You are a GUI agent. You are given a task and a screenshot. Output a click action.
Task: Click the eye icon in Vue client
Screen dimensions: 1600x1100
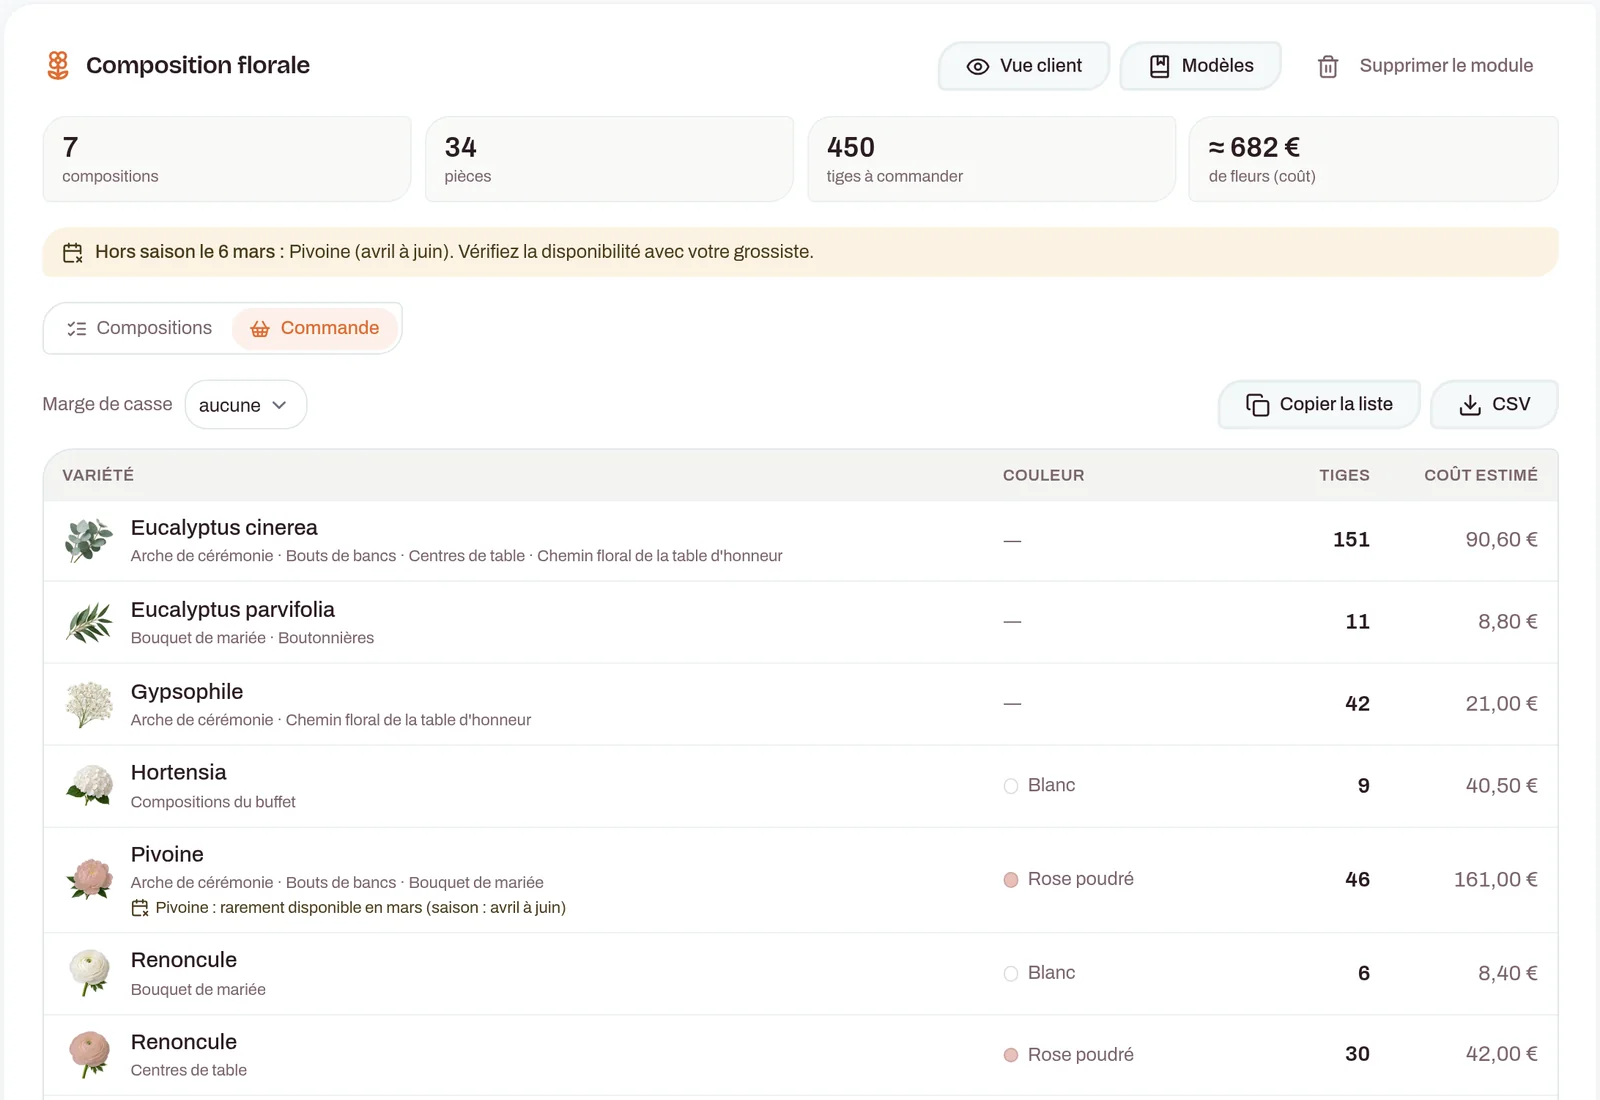[978, 66]
